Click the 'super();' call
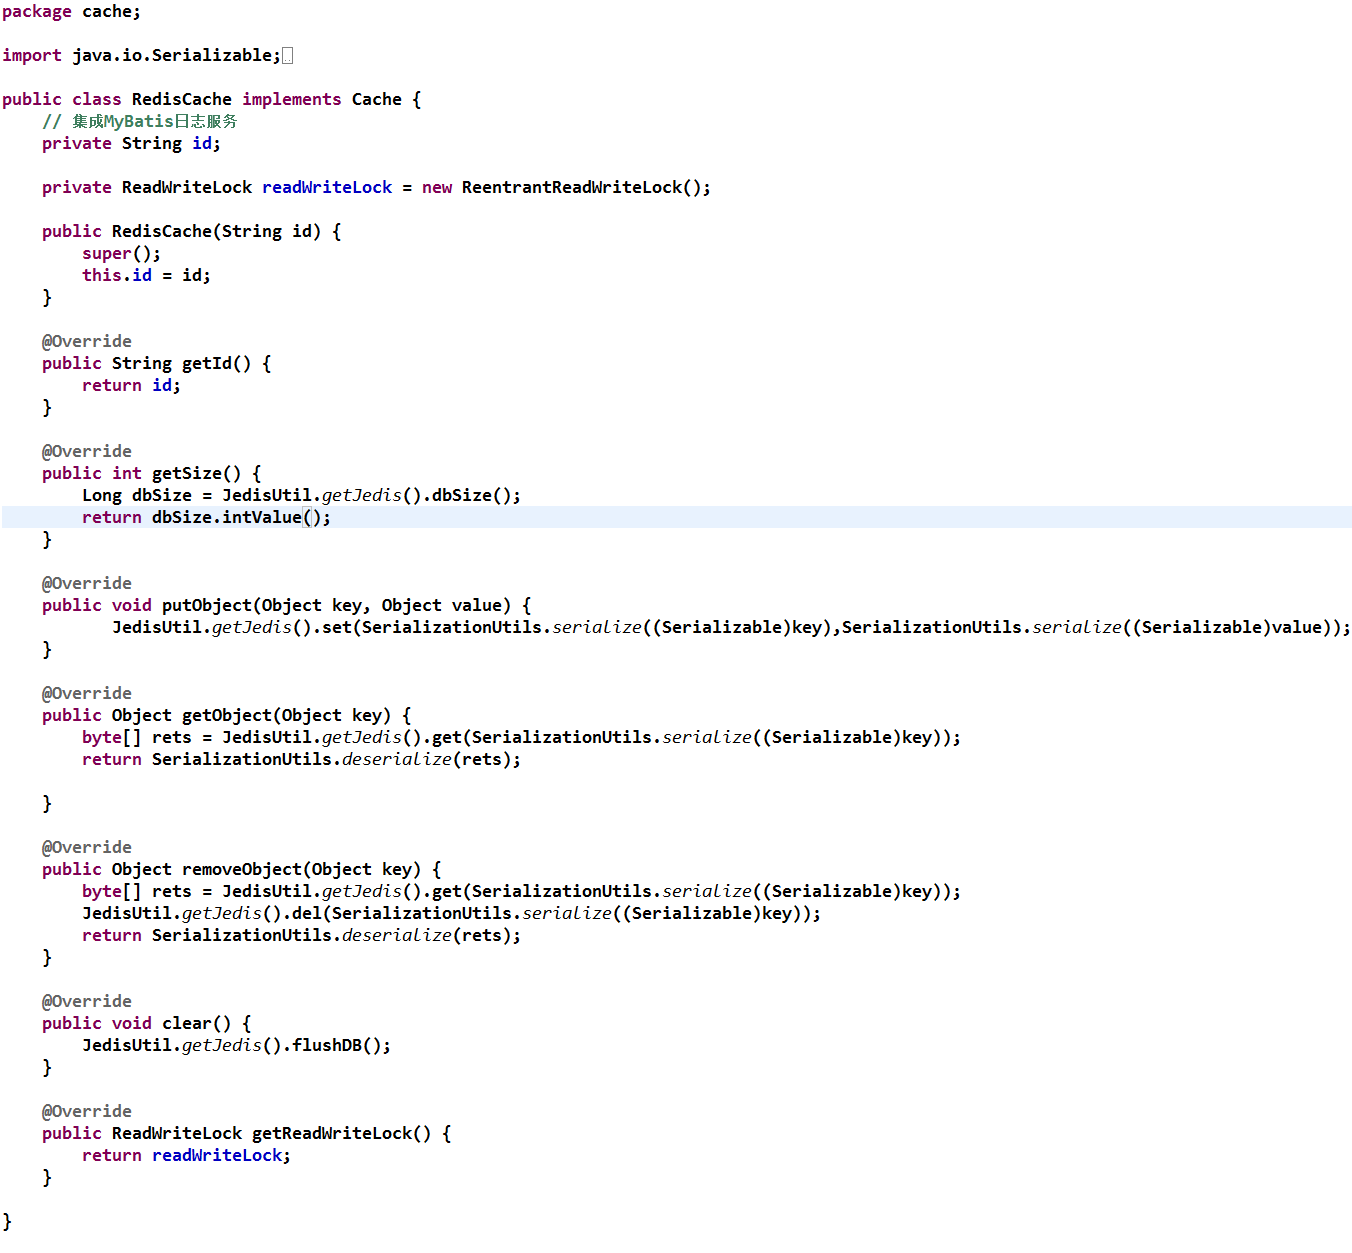The height and width of the screenshot is (1253, 1352). pos(121,254)
